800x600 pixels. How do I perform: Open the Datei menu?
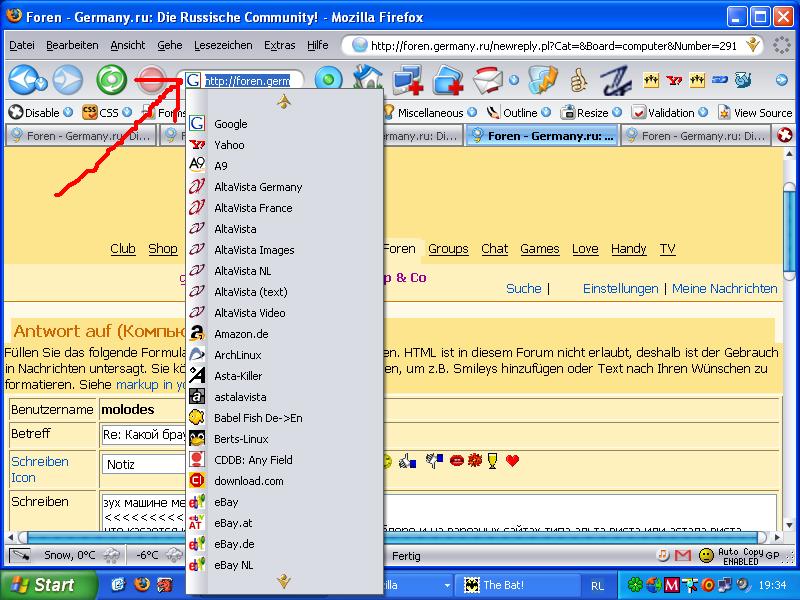pos(22,45)
